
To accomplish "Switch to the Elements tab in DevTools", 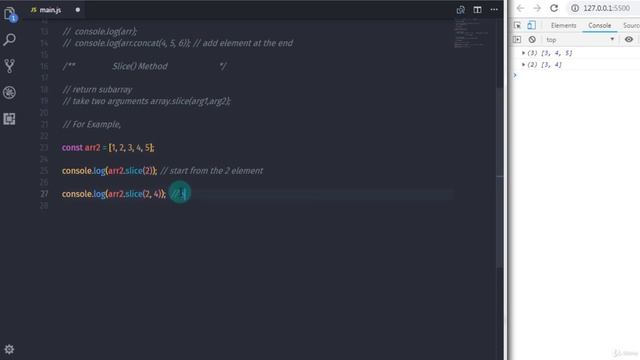I will (563, 25).
